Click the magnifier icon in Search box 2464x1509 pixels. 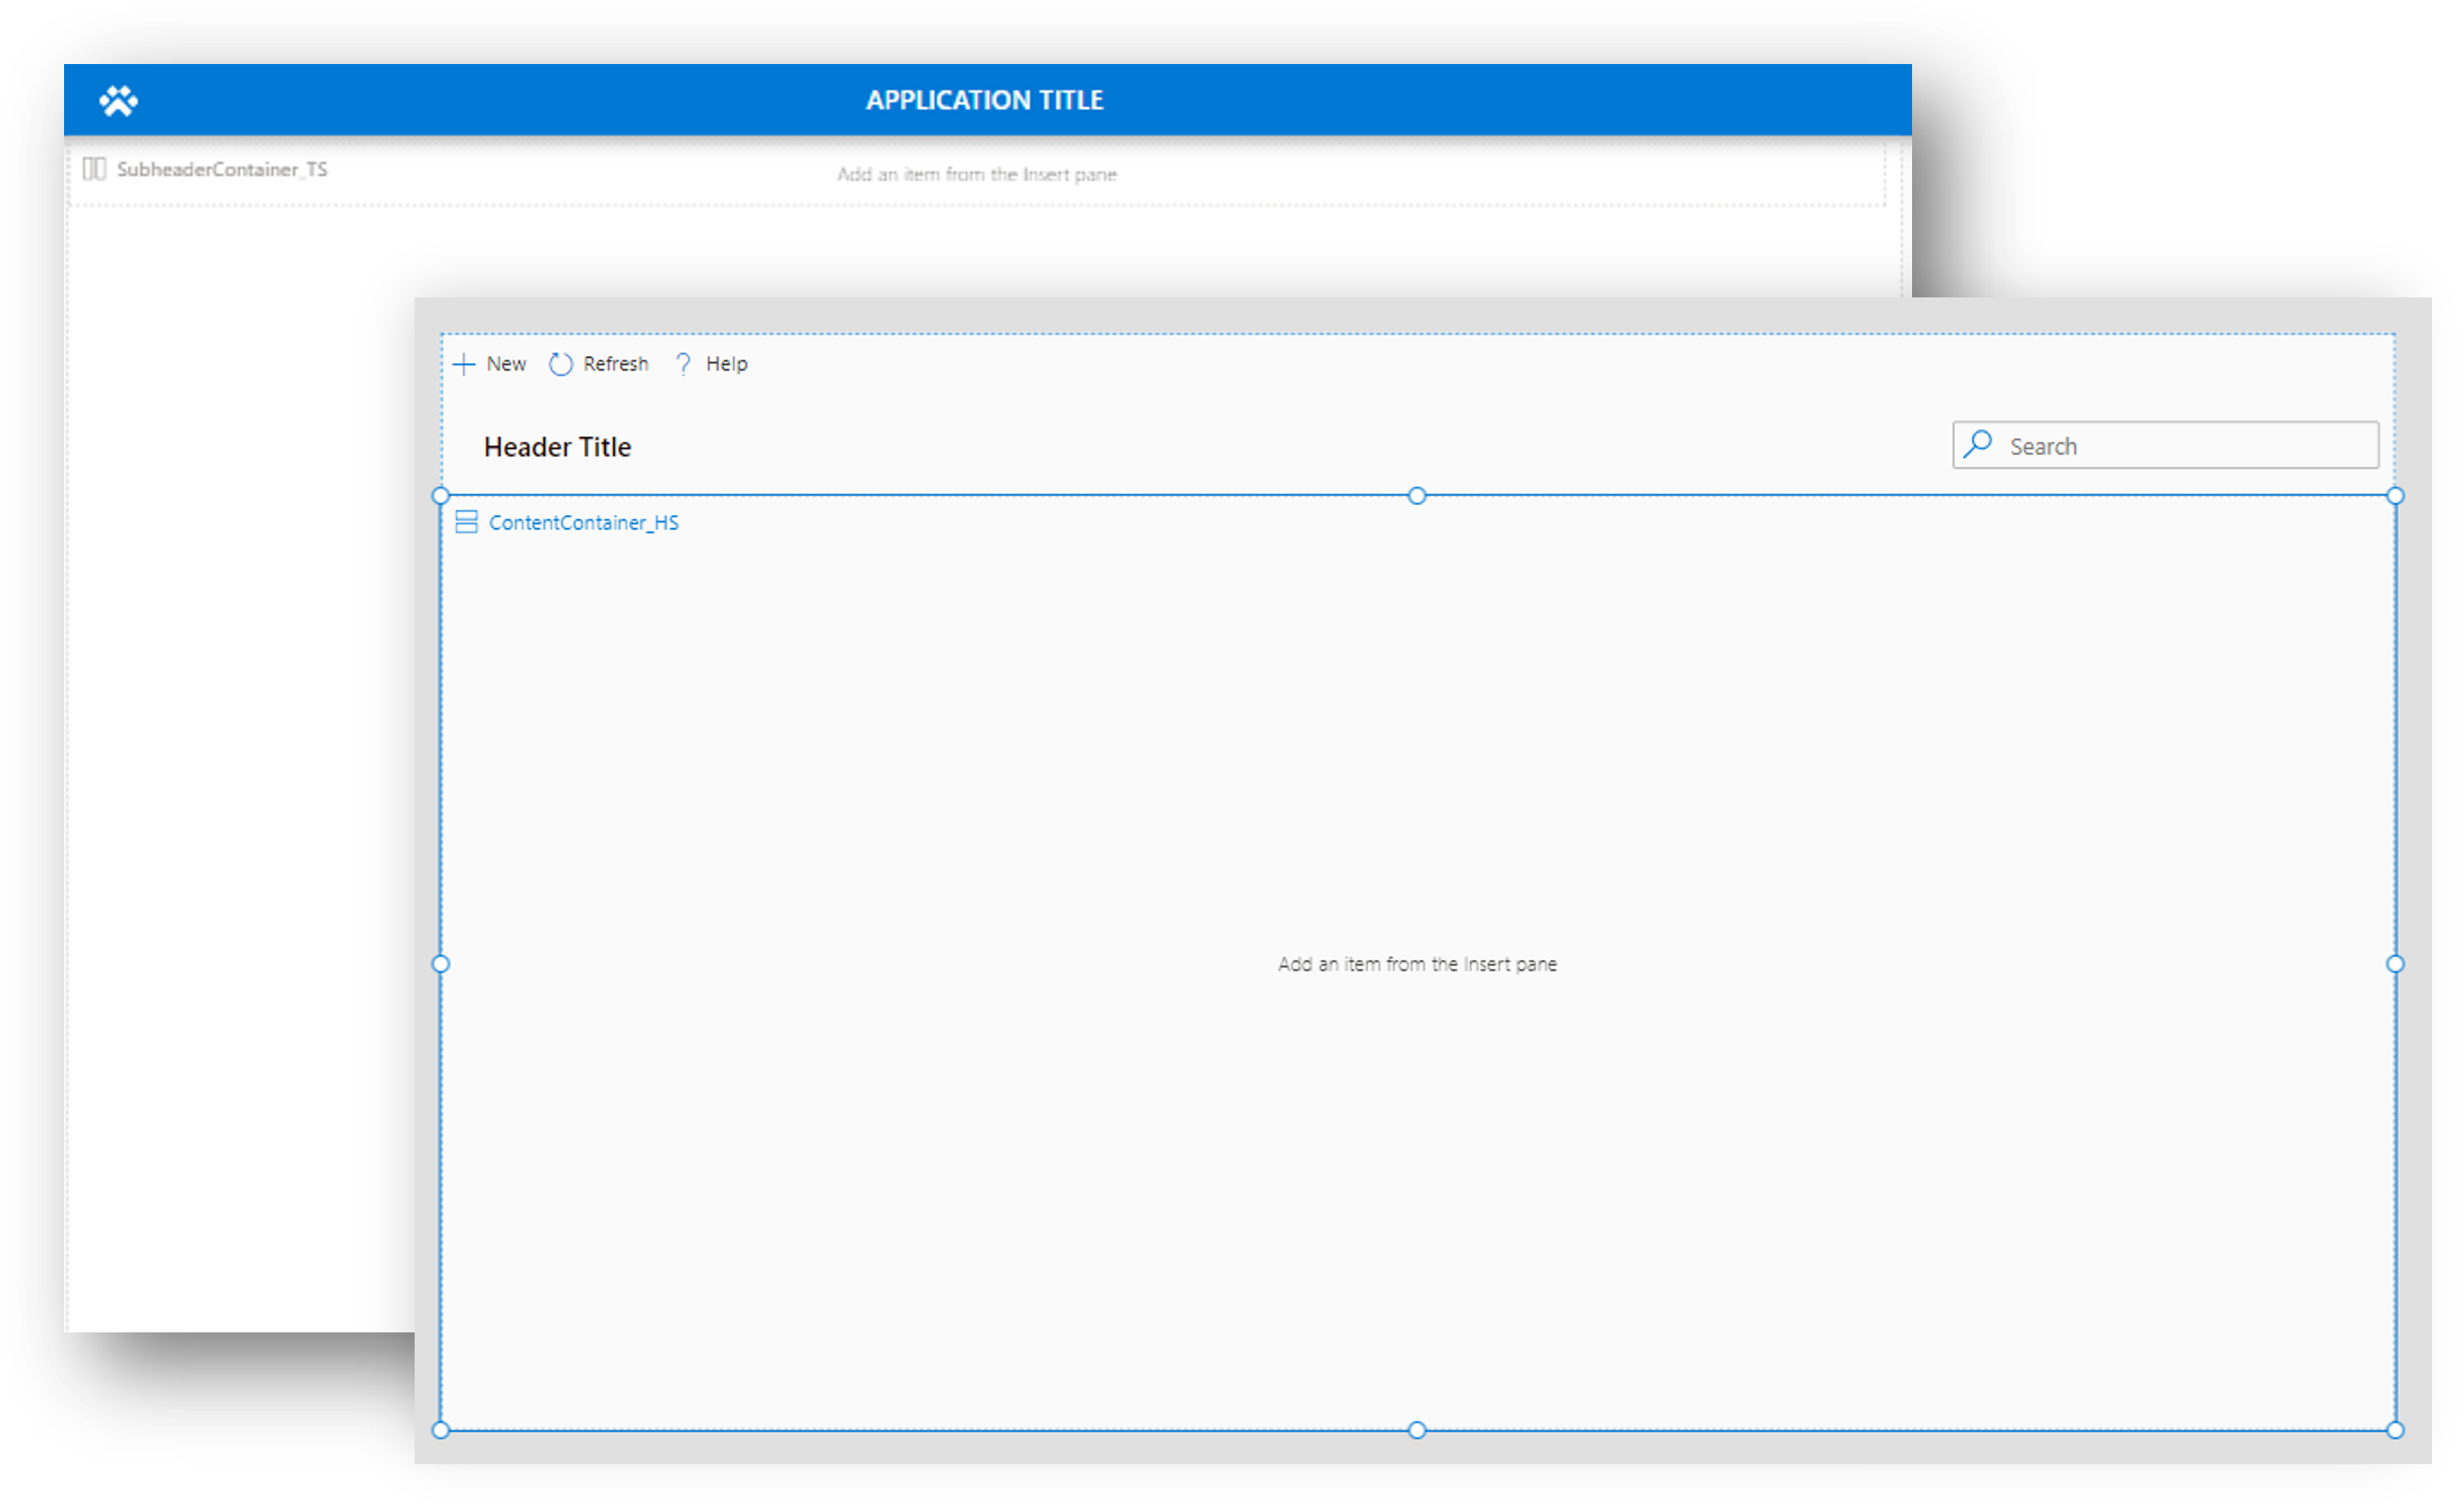[x=1977, y=444]
